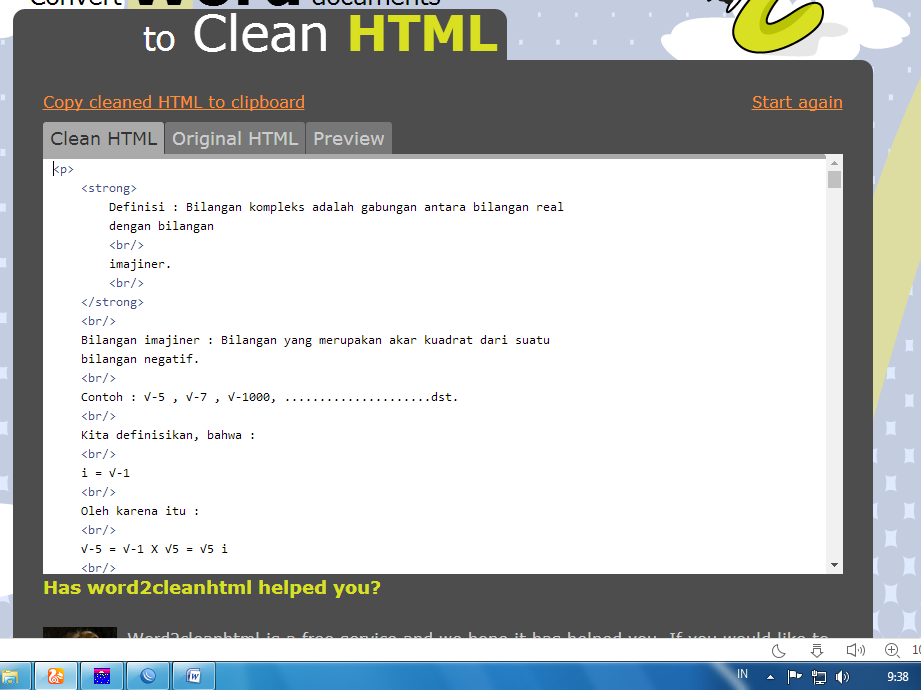This screenshot has height=690, width=921.
Task: Click the opening <p> tag line
Action: point(63,169)
